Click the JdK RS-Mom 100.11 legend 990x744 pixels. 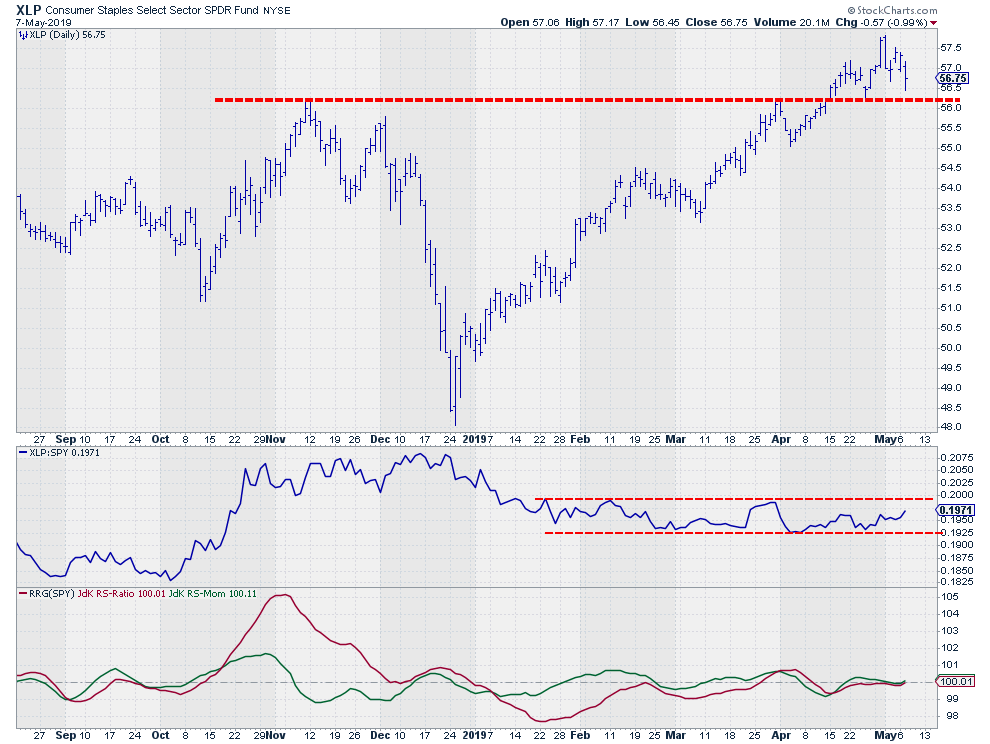tap(213, 594)
